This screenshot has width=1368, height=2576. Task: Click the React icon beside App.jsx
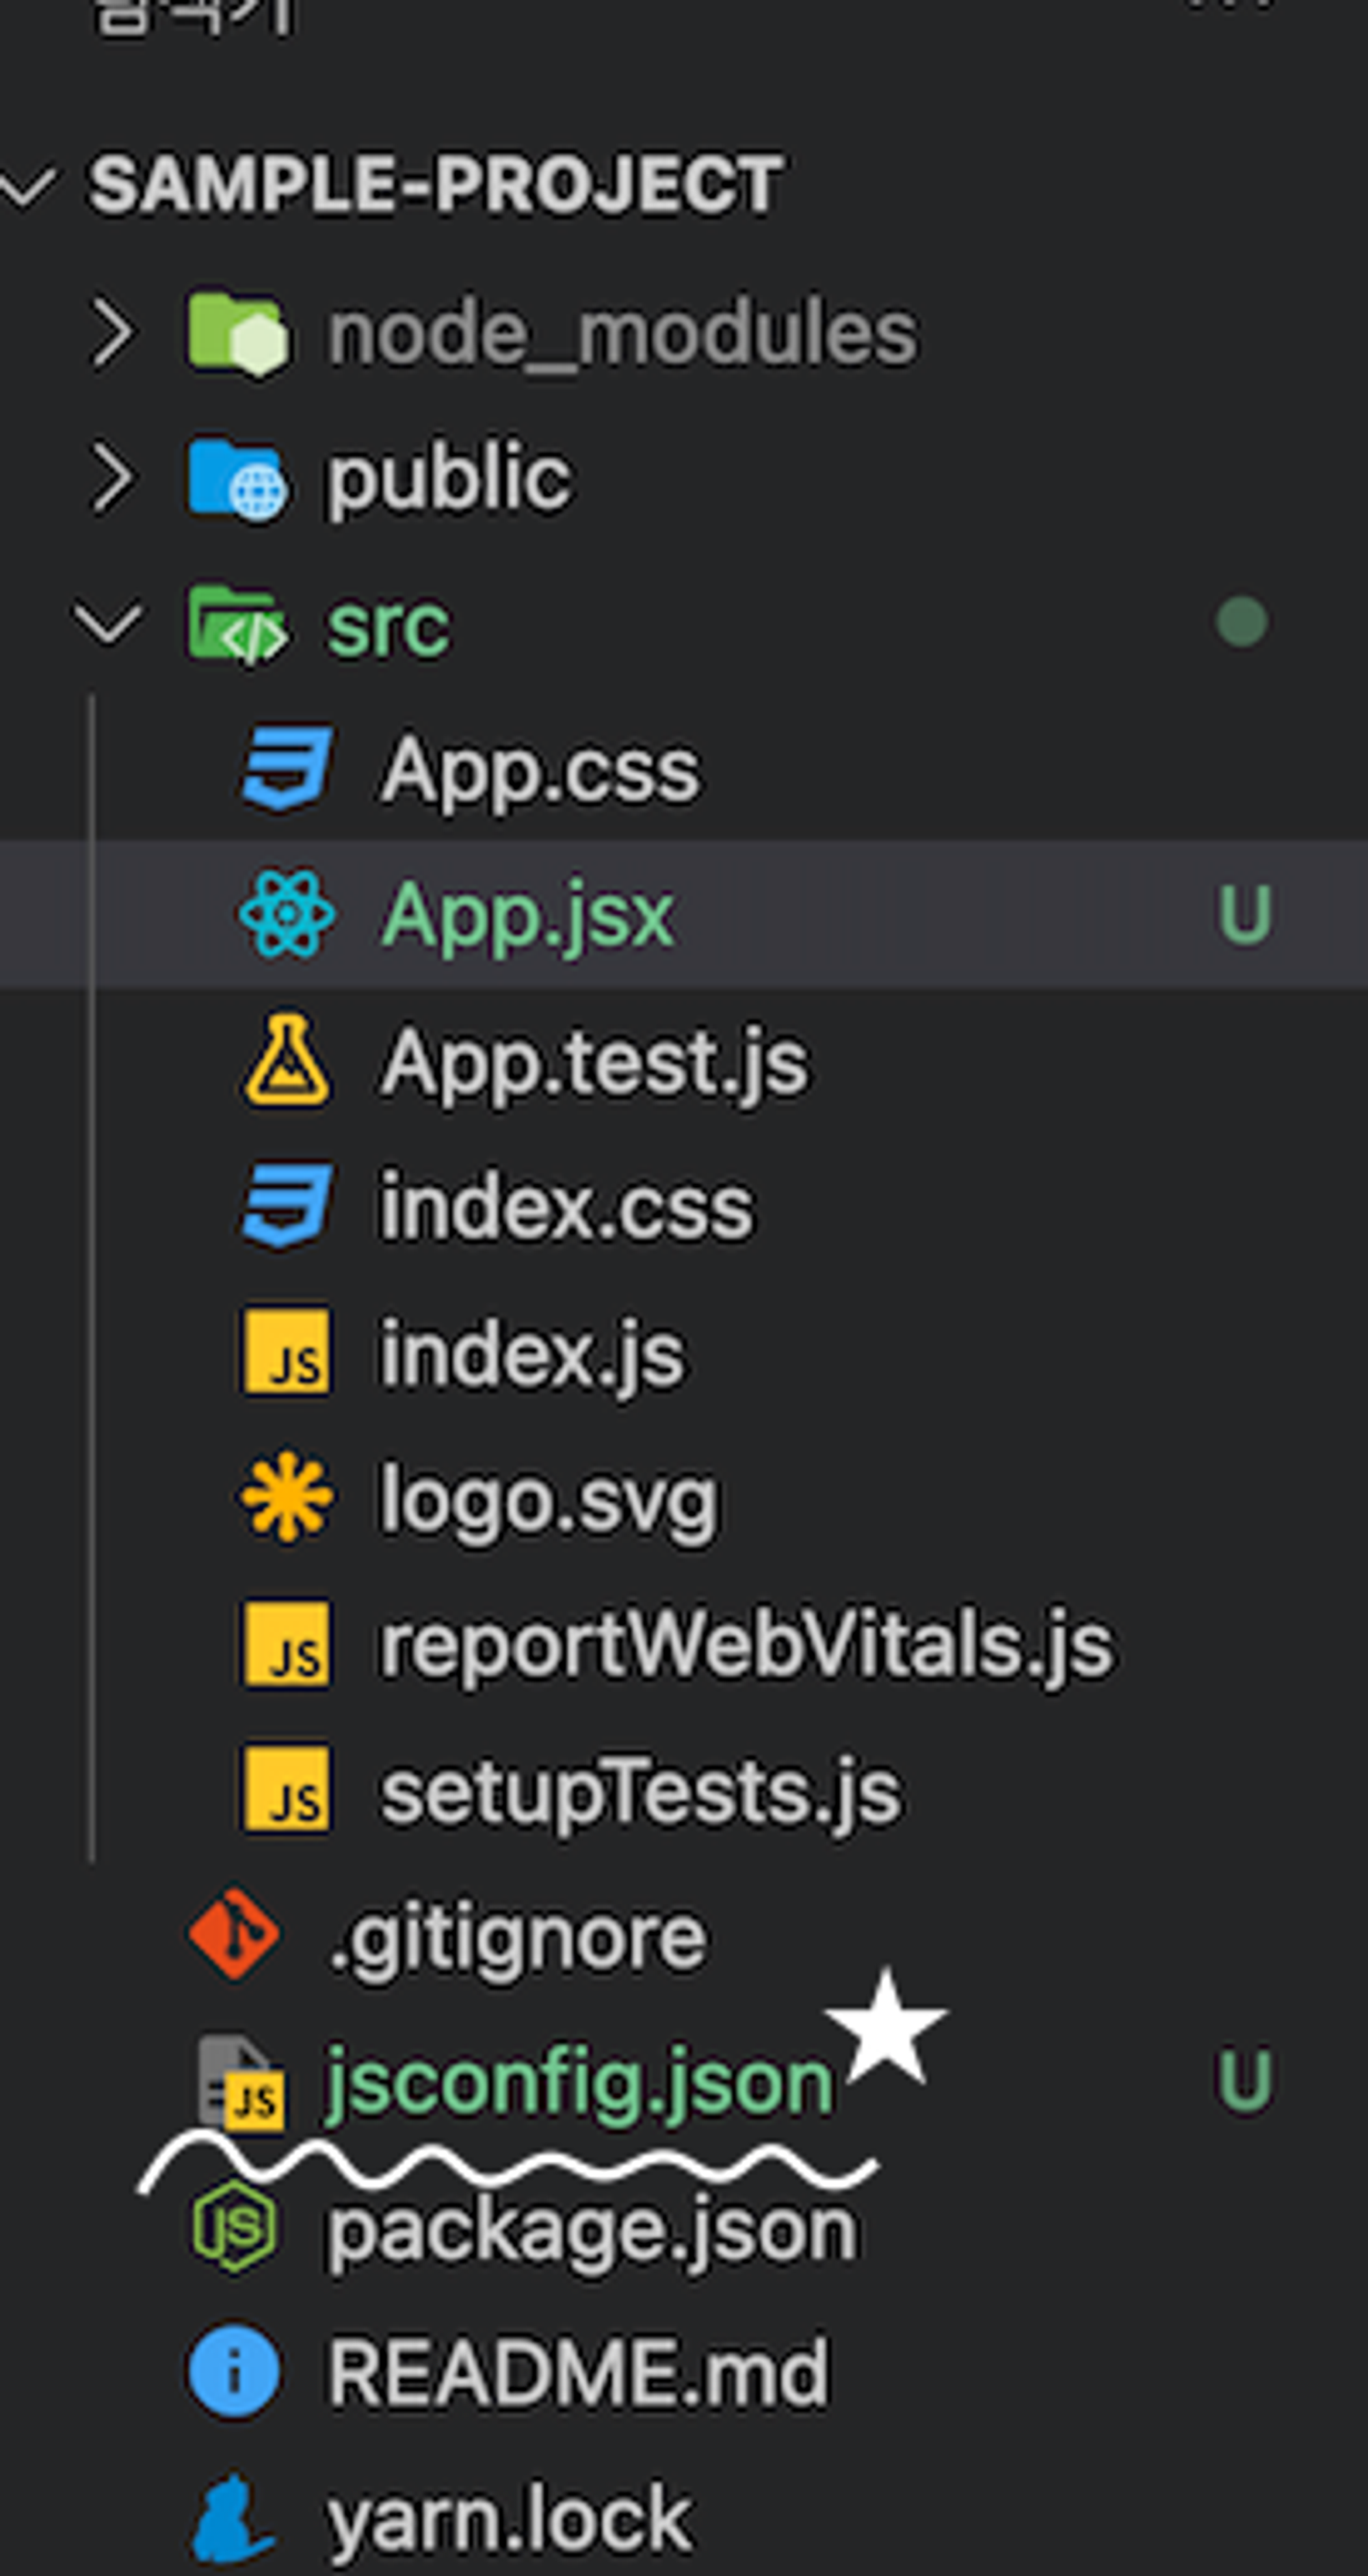click(x=286, y=914)
